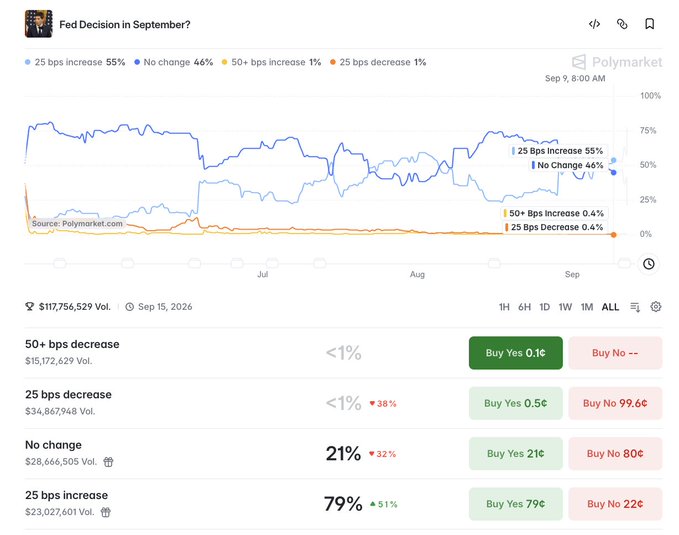Click the red 32% change indicator
Image resolution: width=679 pixels, height=535 pixels.
pos(383,454)
